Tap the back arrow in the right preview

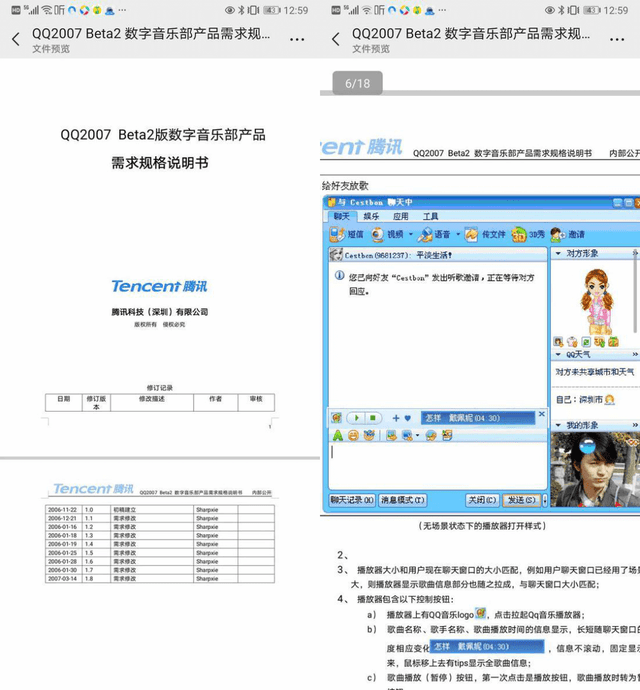click(335, 39)
